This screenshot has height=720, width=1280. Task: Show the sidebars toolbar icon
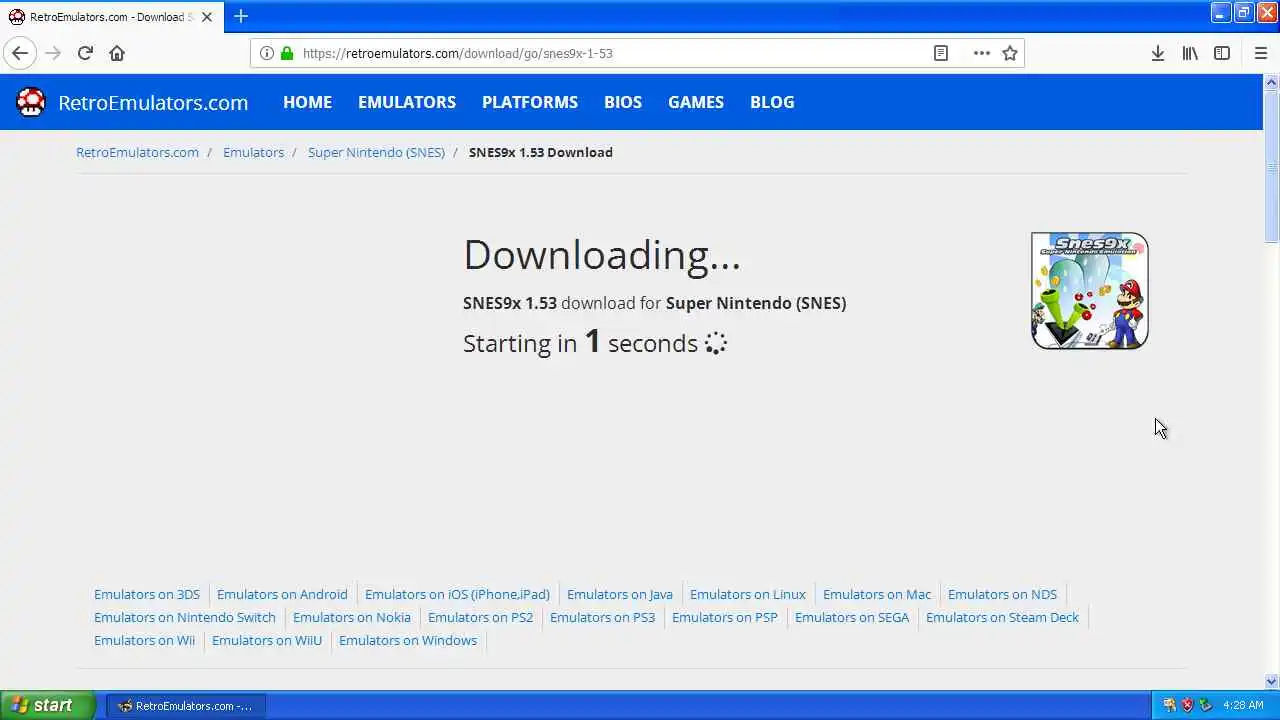[1222, 53]
